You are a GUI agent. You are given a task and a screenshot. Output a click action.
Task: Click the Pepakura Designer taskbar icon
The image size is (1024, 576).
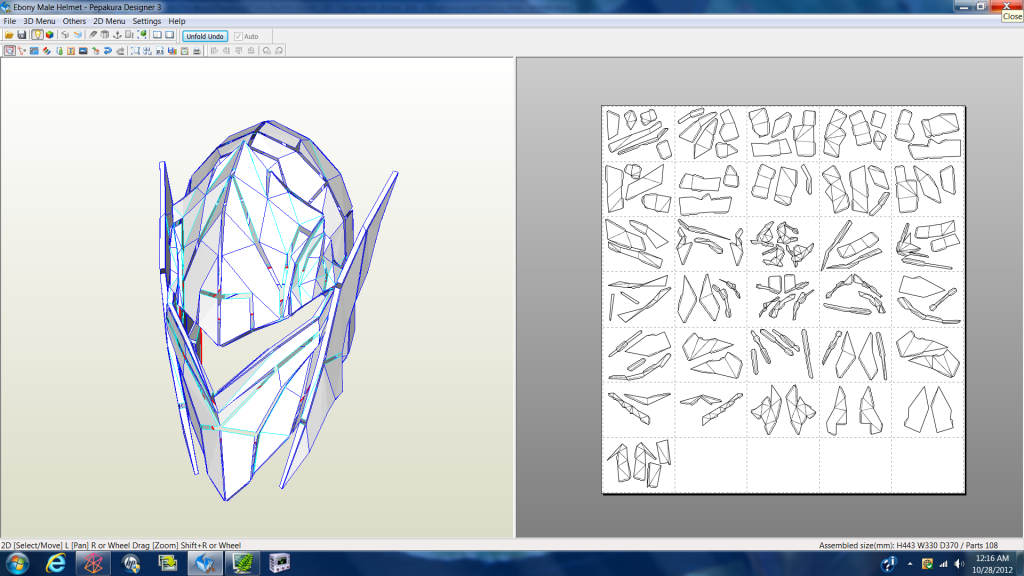coord(205,563)
